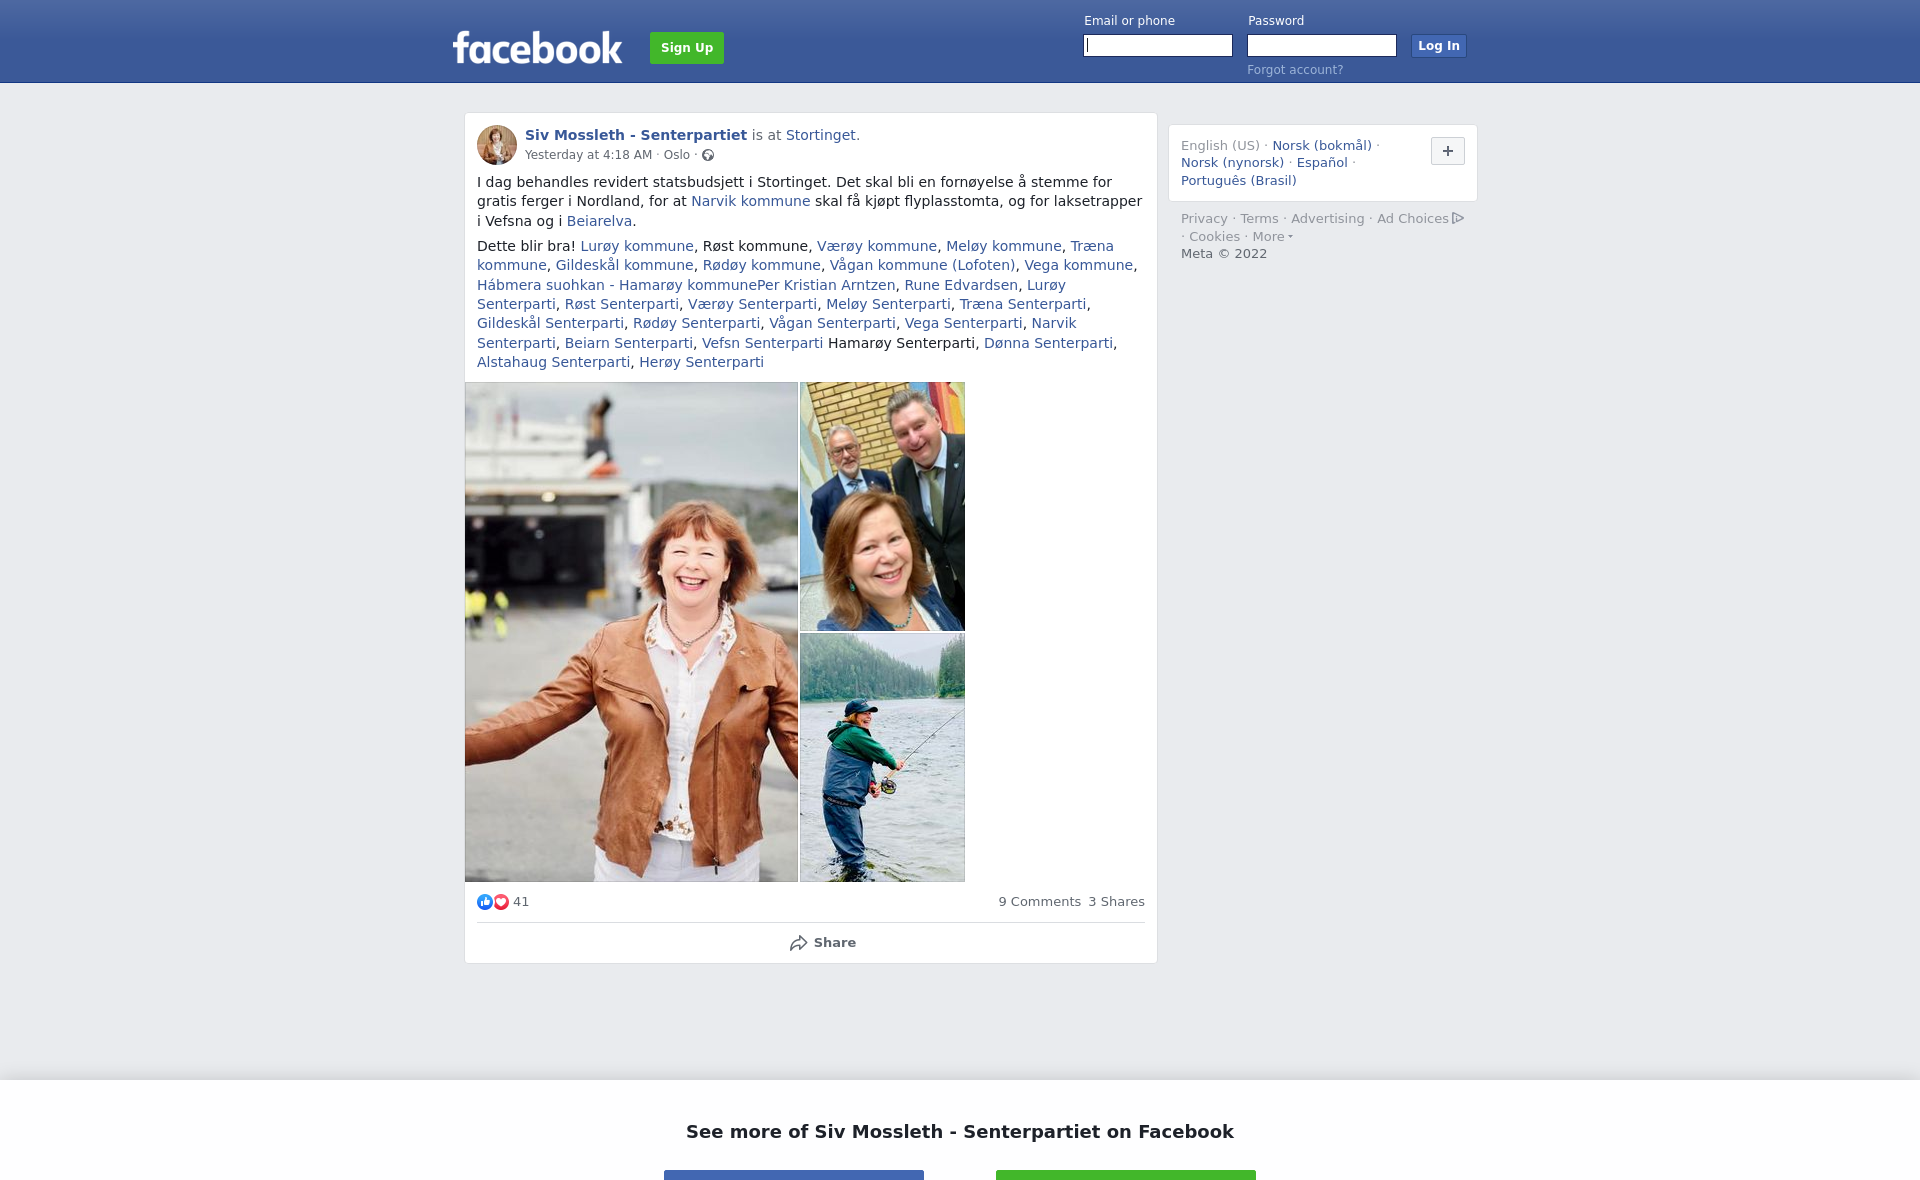The height and width of the screenshot is (1180, 1920).
Task: Click the Log In button
Action: point(1439,46)
